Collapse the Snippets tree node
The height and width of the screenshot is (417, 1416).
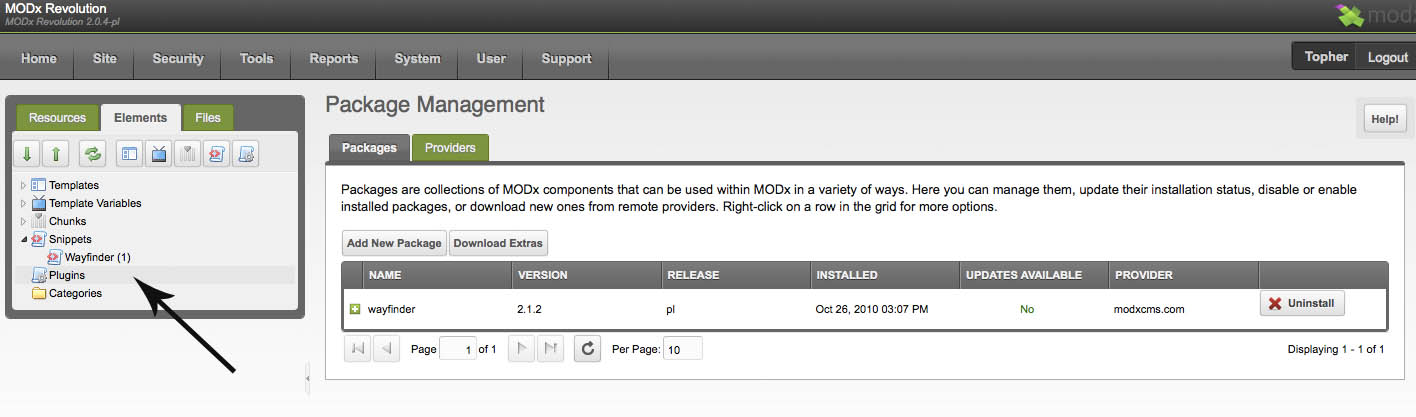[x=24, y=239]
